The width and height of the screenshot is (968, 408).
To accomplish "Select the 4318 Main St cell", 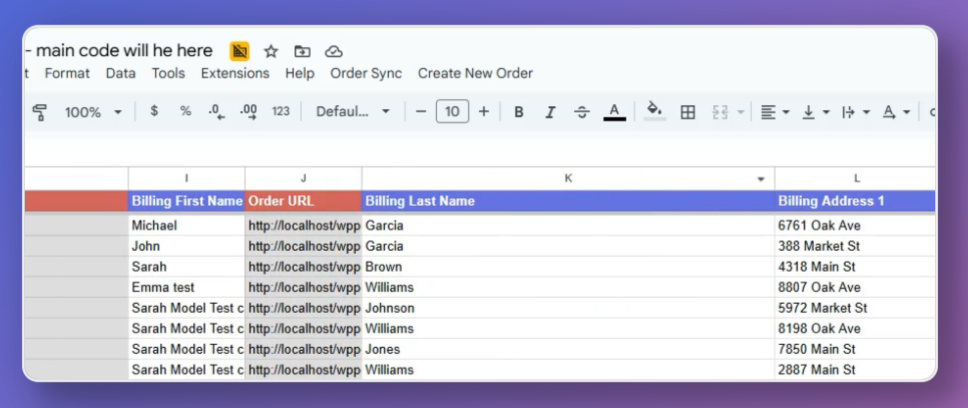I will tap(856, 267).
